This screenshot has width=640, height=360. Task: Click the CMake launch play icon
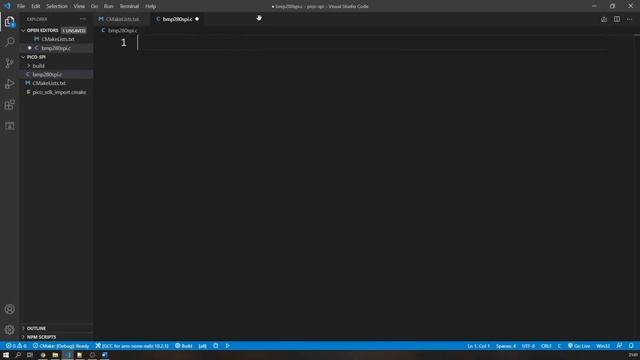228,346
